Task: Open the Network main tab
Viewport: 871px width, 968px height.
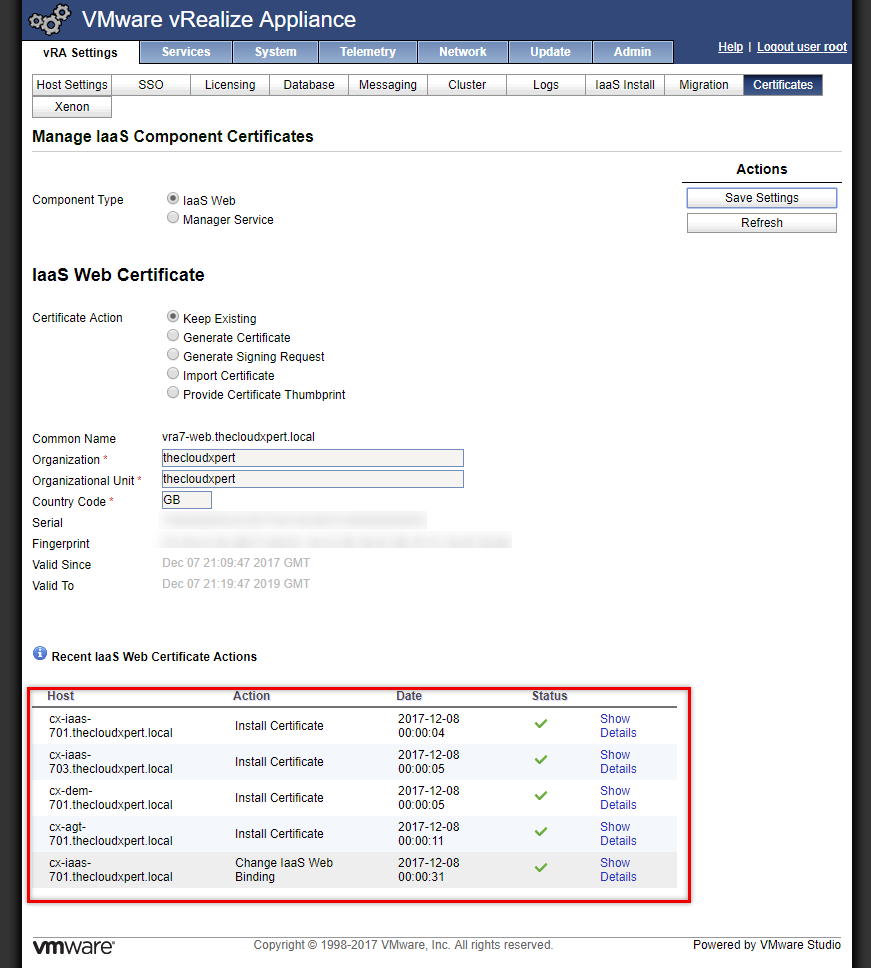Action: pyautogui.click(x=462, y=52)
